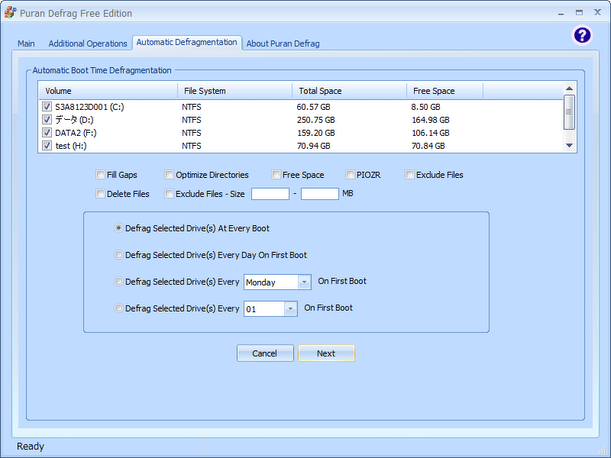Select the test (H:) volume name
Screen dimensions: 611x458
coord(71,146)
